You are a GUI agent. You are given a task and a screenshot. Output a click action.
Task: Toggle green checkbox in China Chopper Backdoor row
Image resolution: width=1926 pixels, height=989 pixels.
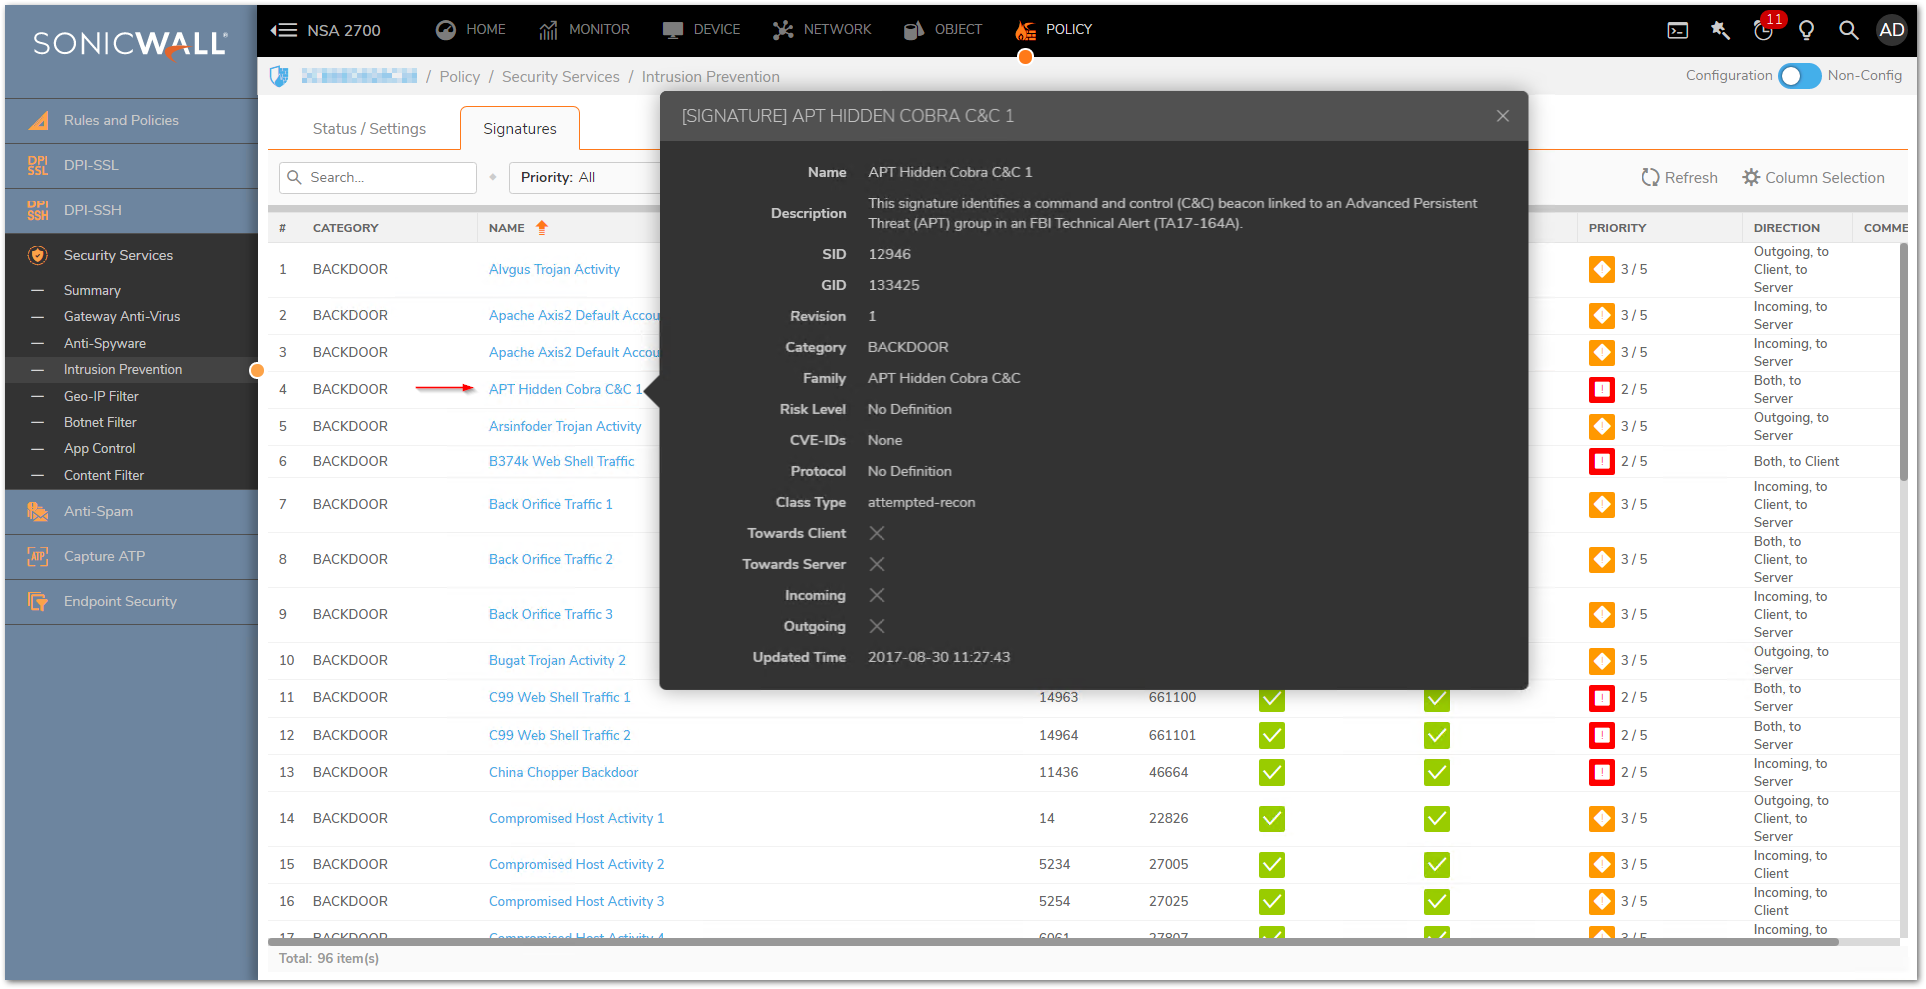coord(1271,773)
